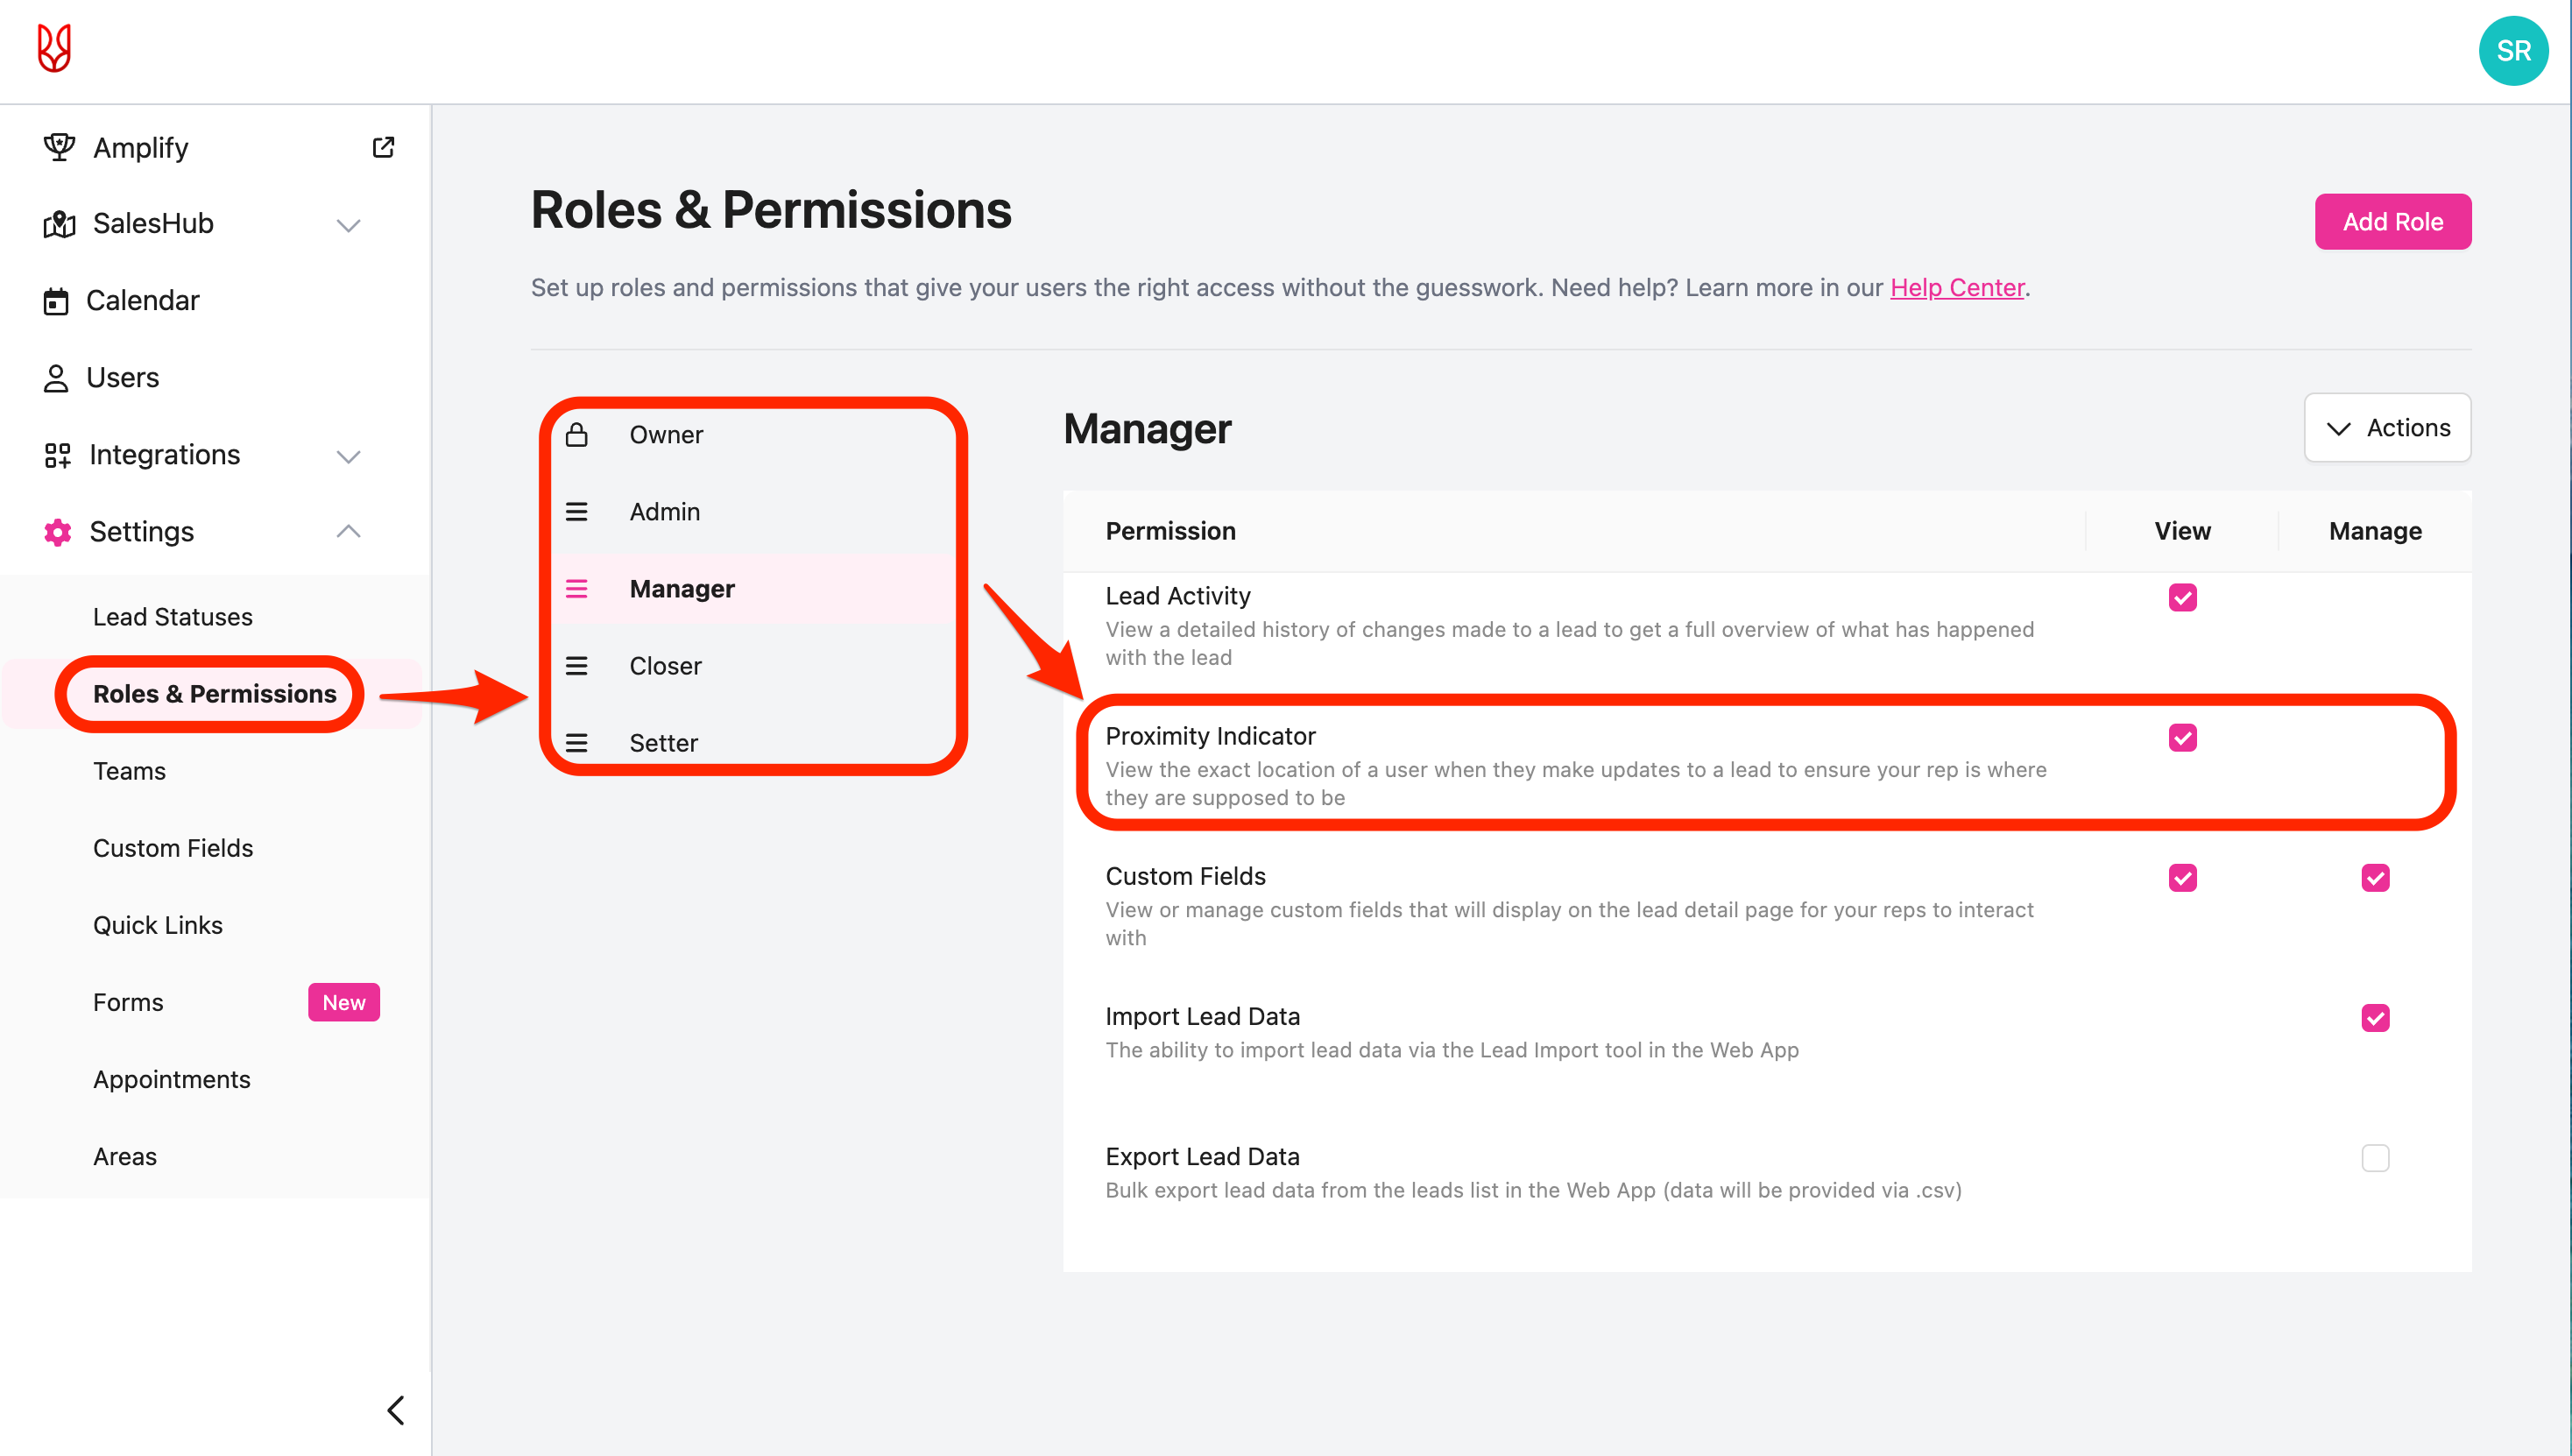This screenshot has width=2572, height=1456.
Task: Collapse the Settings section chevron
Action: pos(348,532)
